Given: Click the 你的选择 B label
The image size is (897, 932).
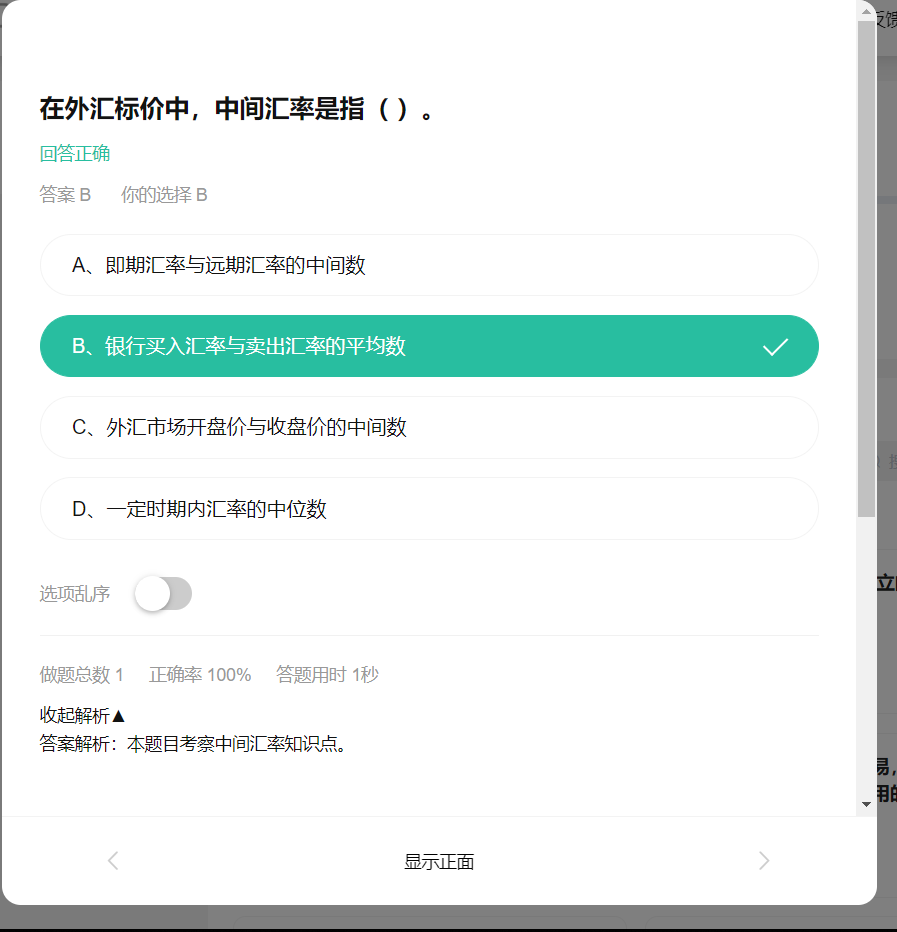Looking at the screenshot, I should tap(164, 194).
